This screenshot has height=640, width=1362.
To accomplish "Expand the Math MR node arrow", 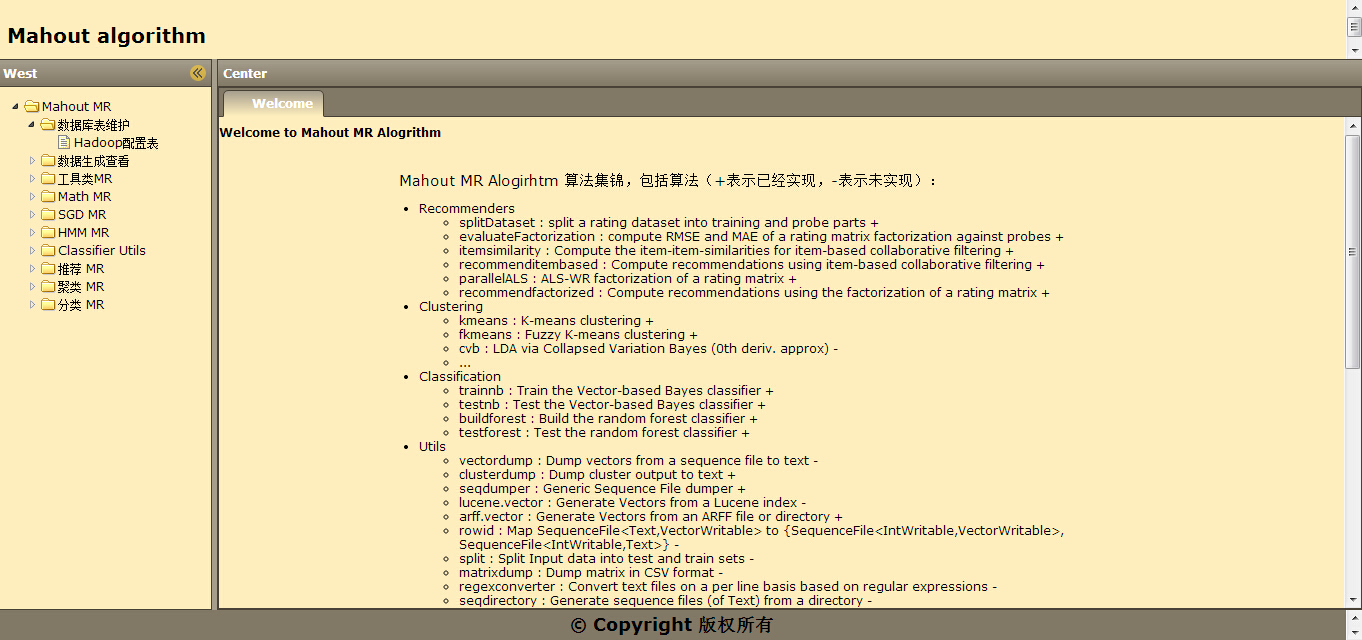I will coord(32,197).
